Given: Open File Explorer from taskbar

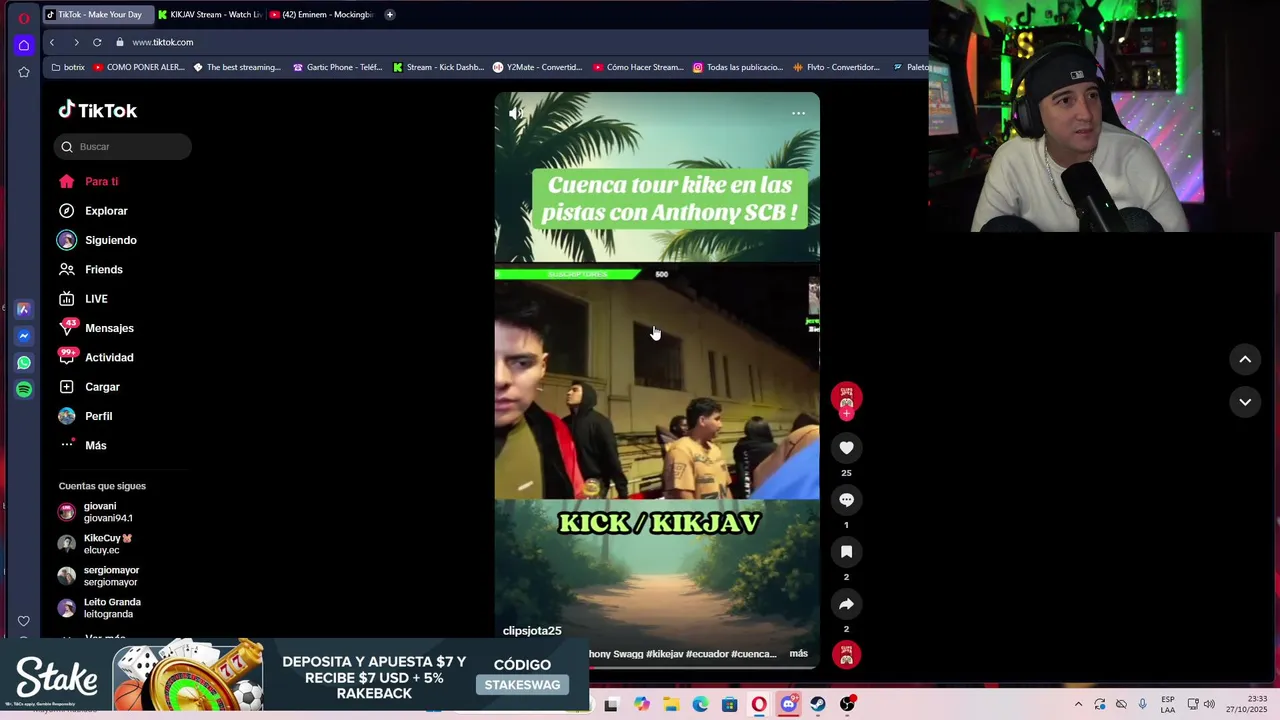Looking at the screenshot, I should [671, 705].
